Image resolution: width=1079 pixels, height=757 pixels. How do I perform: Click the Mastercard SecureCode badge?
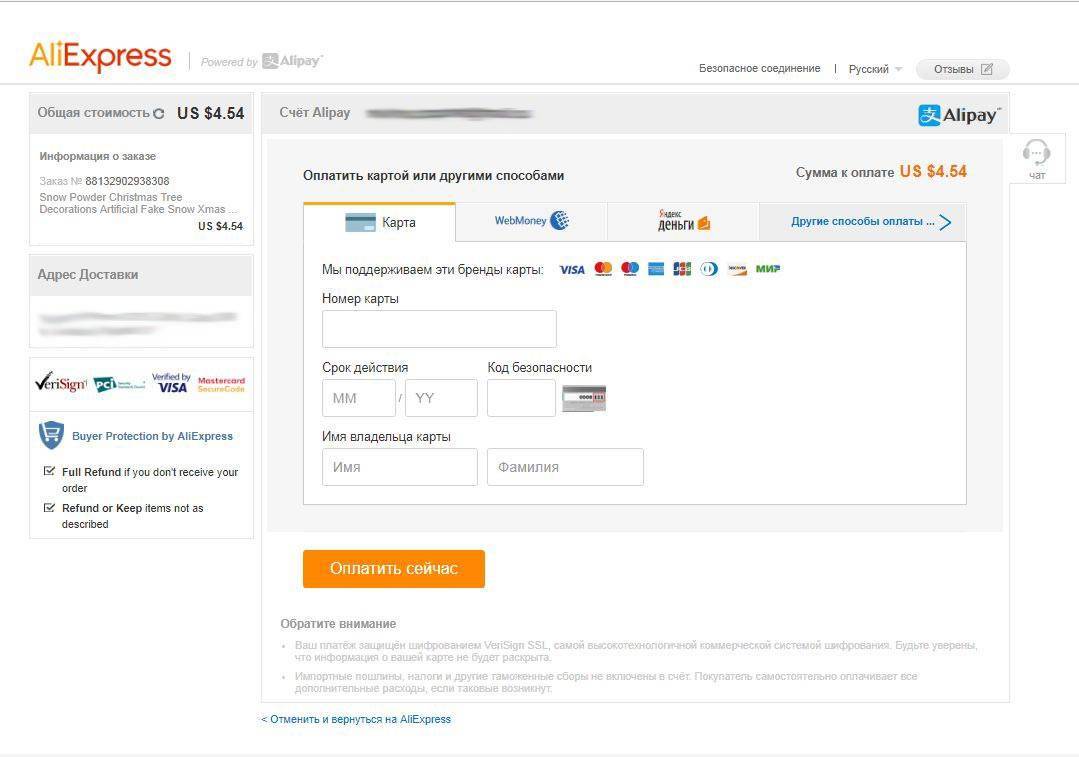point(221,385)
